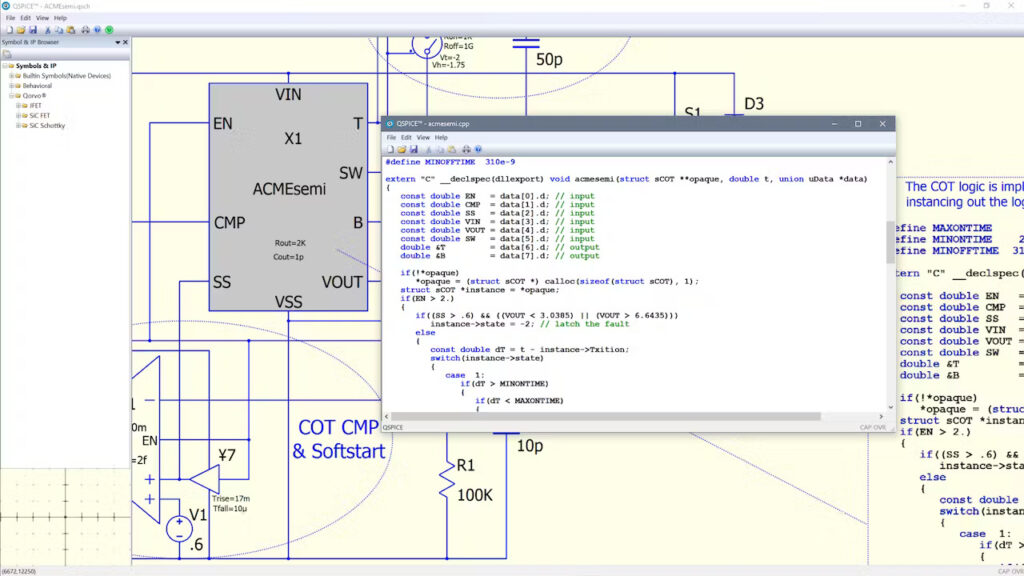Viewport: 1024px width, 576px height.
Task: Create a new schematic with the New icon
Action: click(8, 29)
